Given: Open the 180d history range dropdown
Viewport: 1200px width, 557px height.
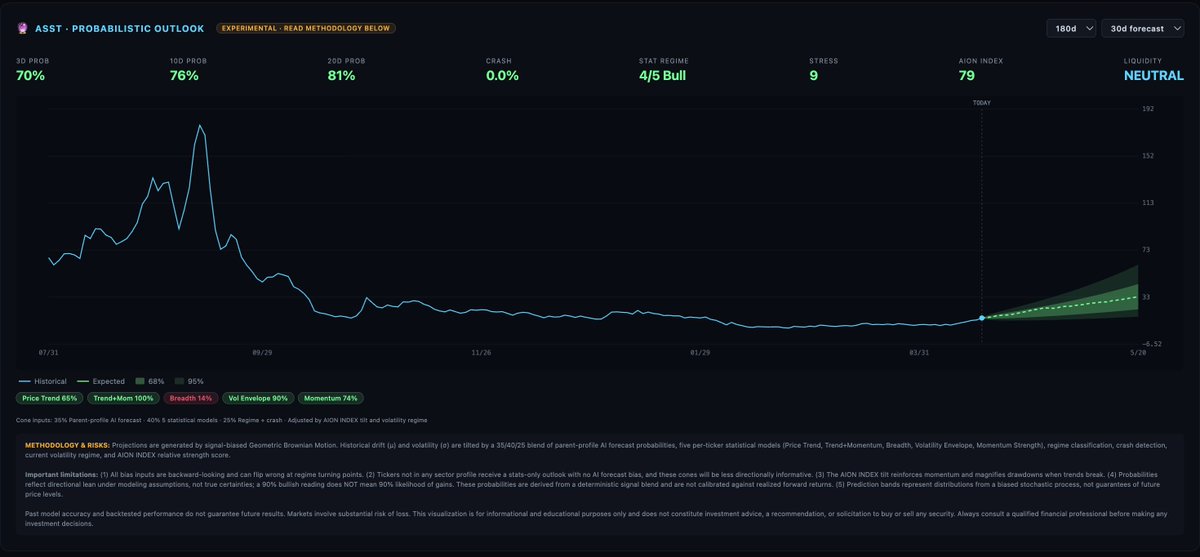Looking at the screenshot, I should 1071,28.
